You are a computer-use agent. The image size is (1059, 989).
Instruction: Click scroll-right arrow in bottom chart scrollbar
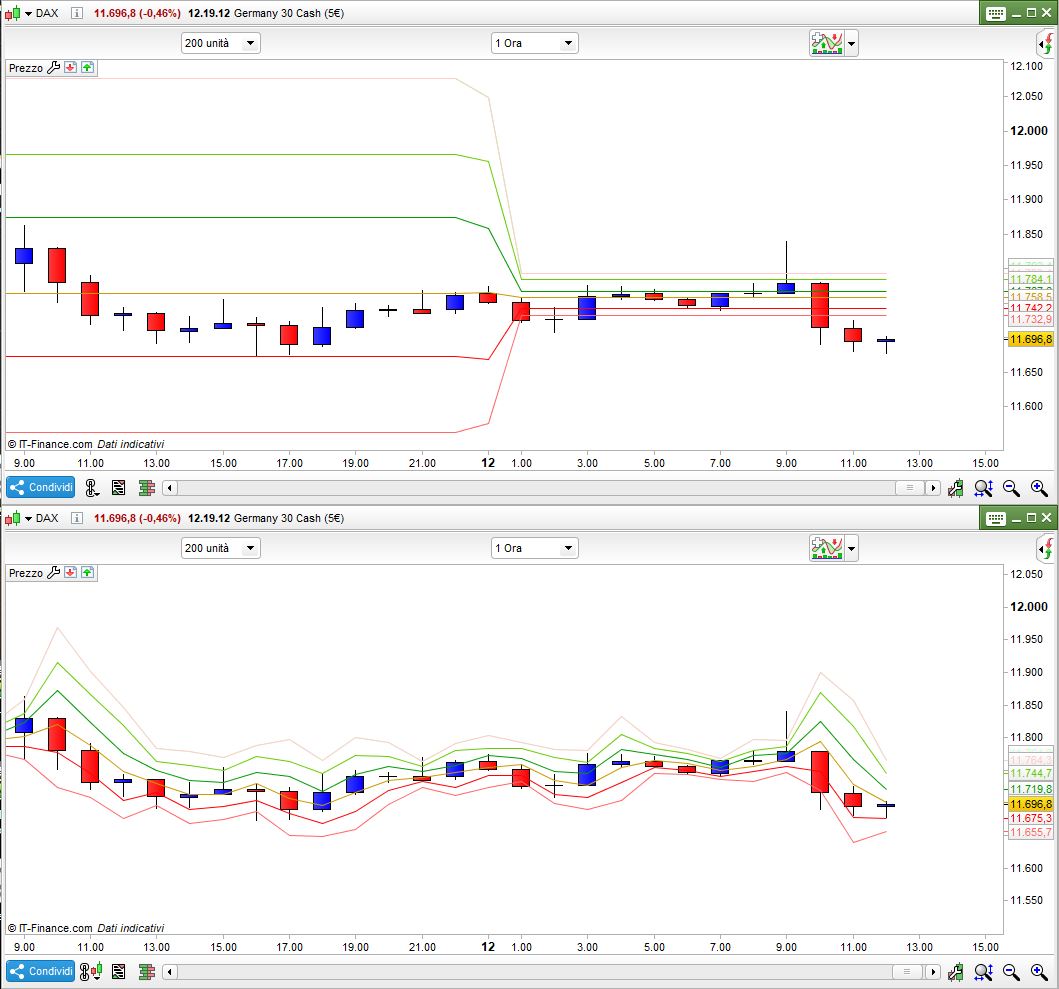933,971
